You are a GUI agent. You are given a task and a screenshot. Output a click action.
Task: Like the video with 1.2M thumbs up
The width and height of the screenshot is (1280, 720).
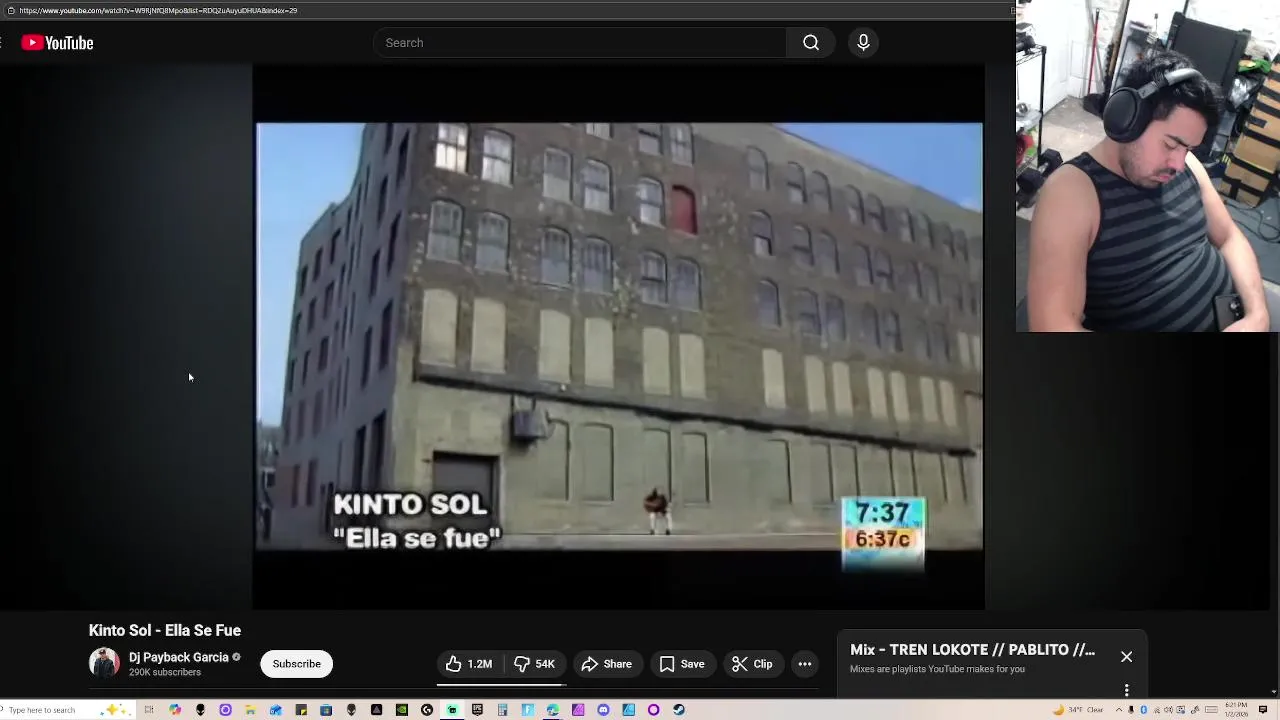click(x=469, y=664)
